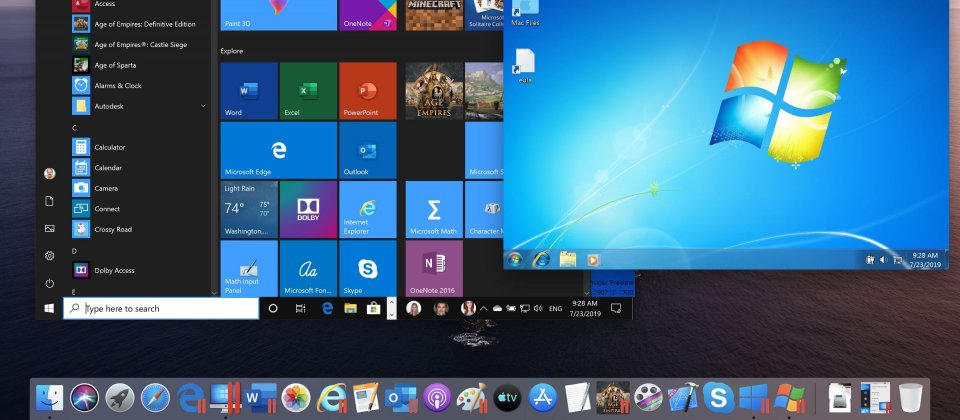Image resolution: width=960 pixels, height=420 pixels.
Task: Open the Microsoft Math tile
Action: point(433,209)
